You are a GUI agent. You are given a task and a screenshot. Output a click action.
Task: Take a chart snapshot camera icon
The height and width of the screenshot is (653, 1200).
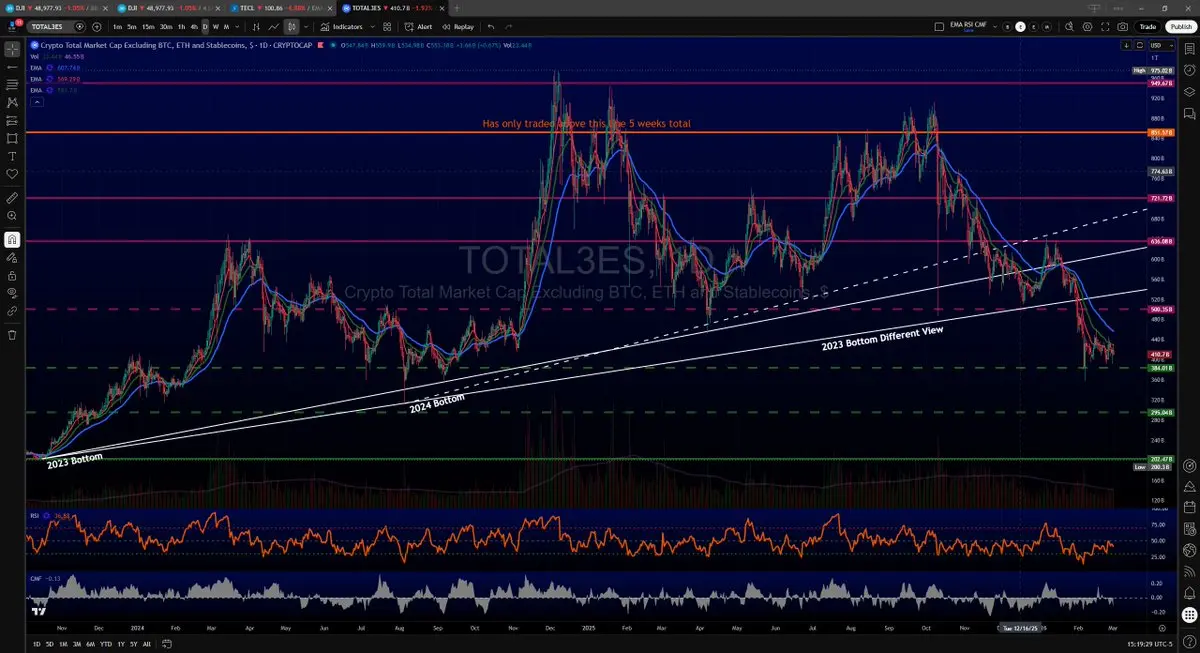pyautogui.click(x=1123, y=27)
